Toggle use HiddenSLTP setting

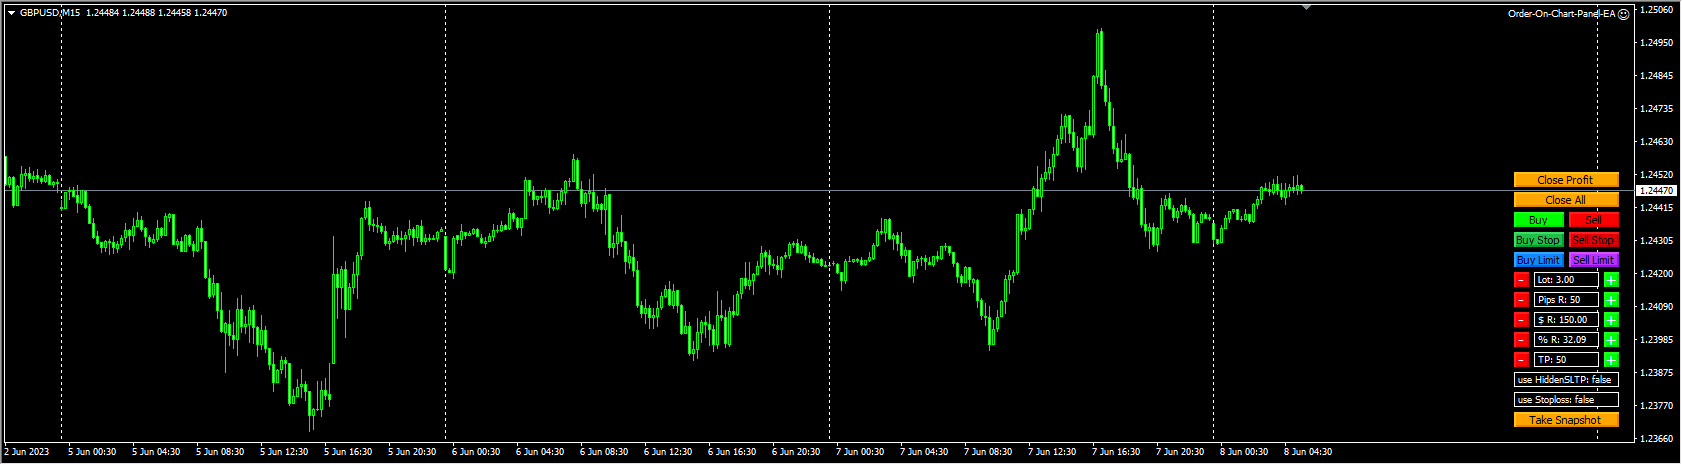(1566, 380)
